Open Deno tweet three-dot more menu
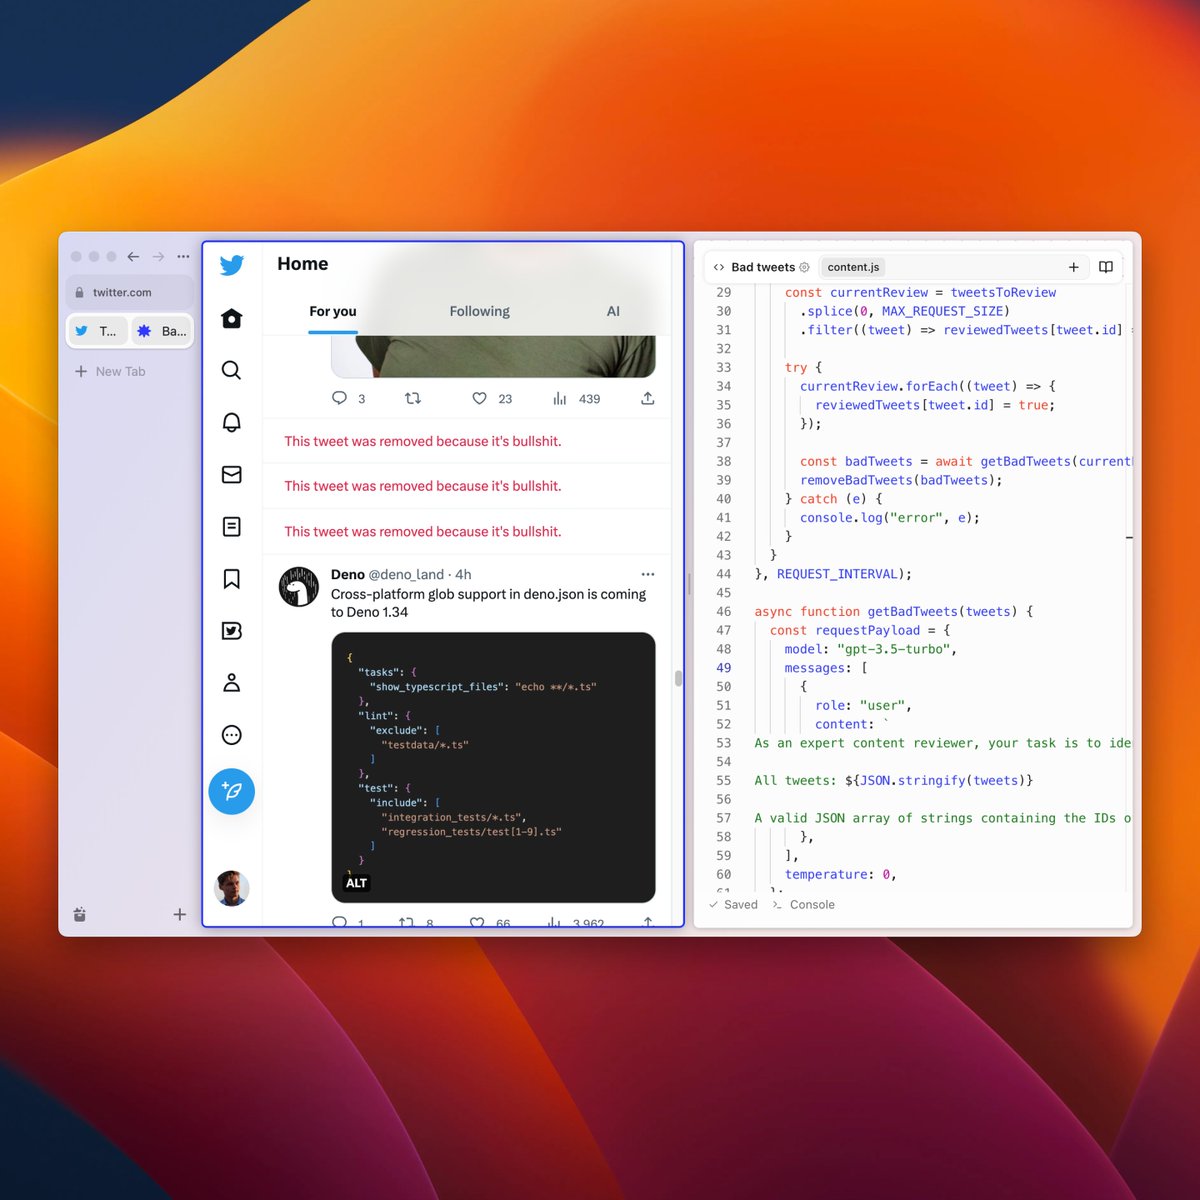The width and height of the screenshot is (1200, 1200). [648, 574]
